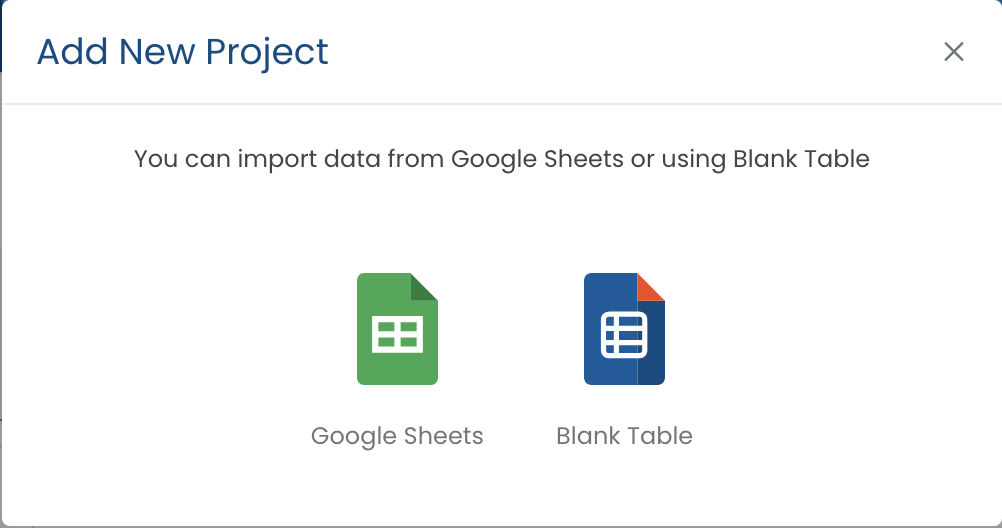
Task: Click the import instruction sentence
Action: click(501, 159)
